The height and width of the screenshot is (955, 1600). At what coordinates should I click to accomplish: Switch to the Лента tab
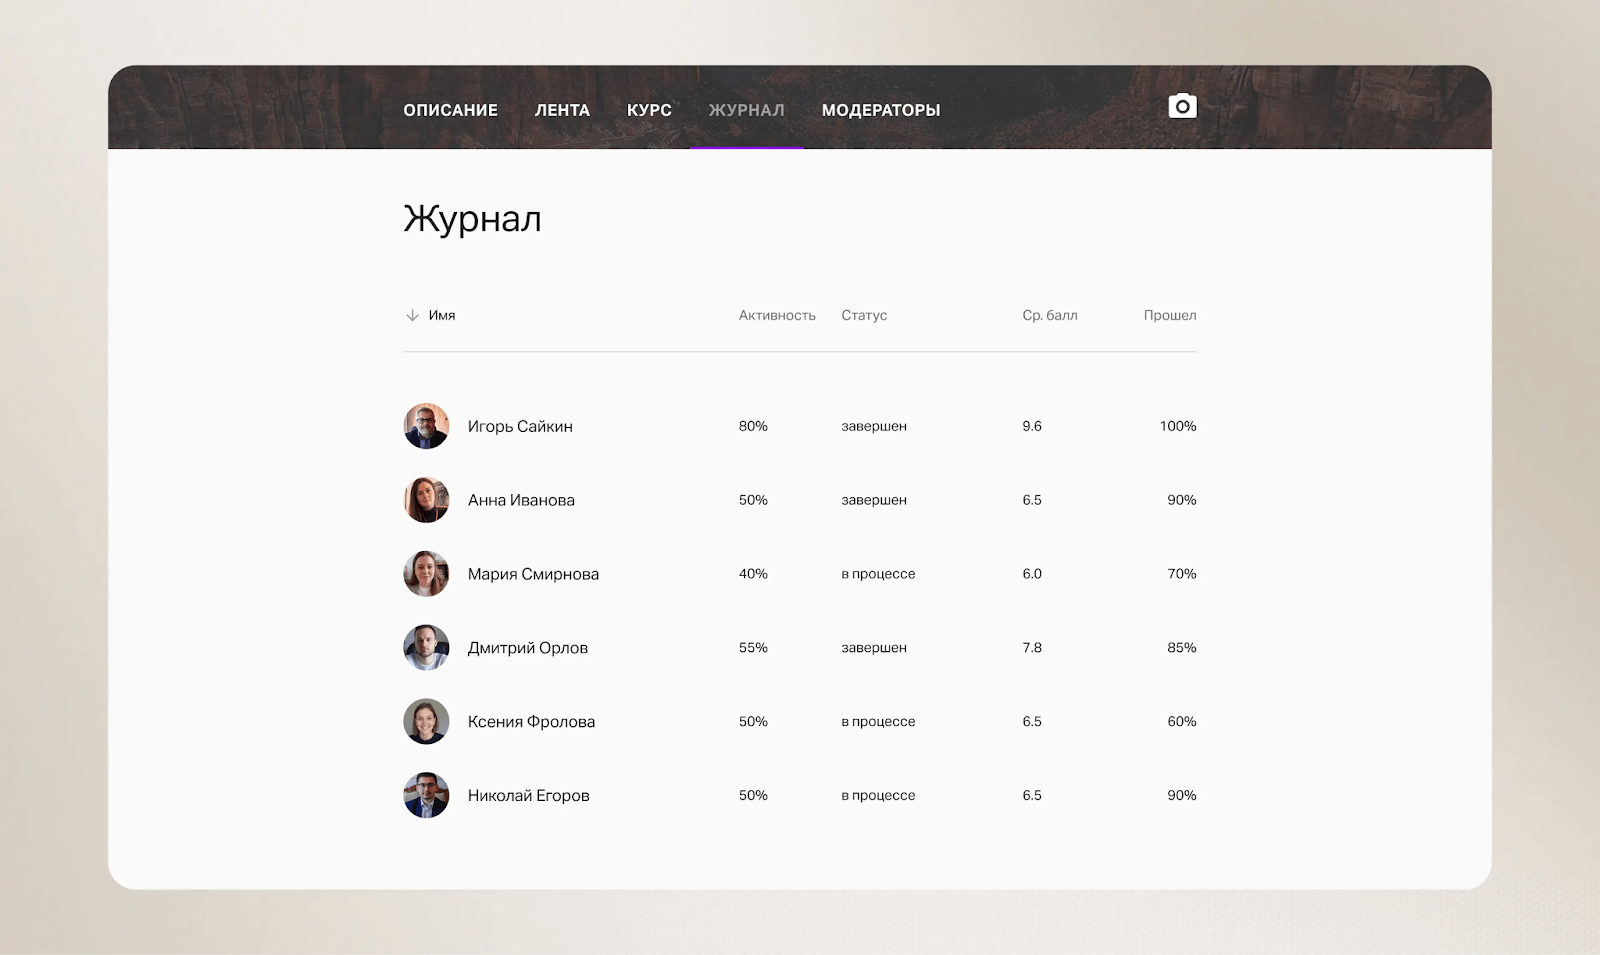tap(562, 110)
